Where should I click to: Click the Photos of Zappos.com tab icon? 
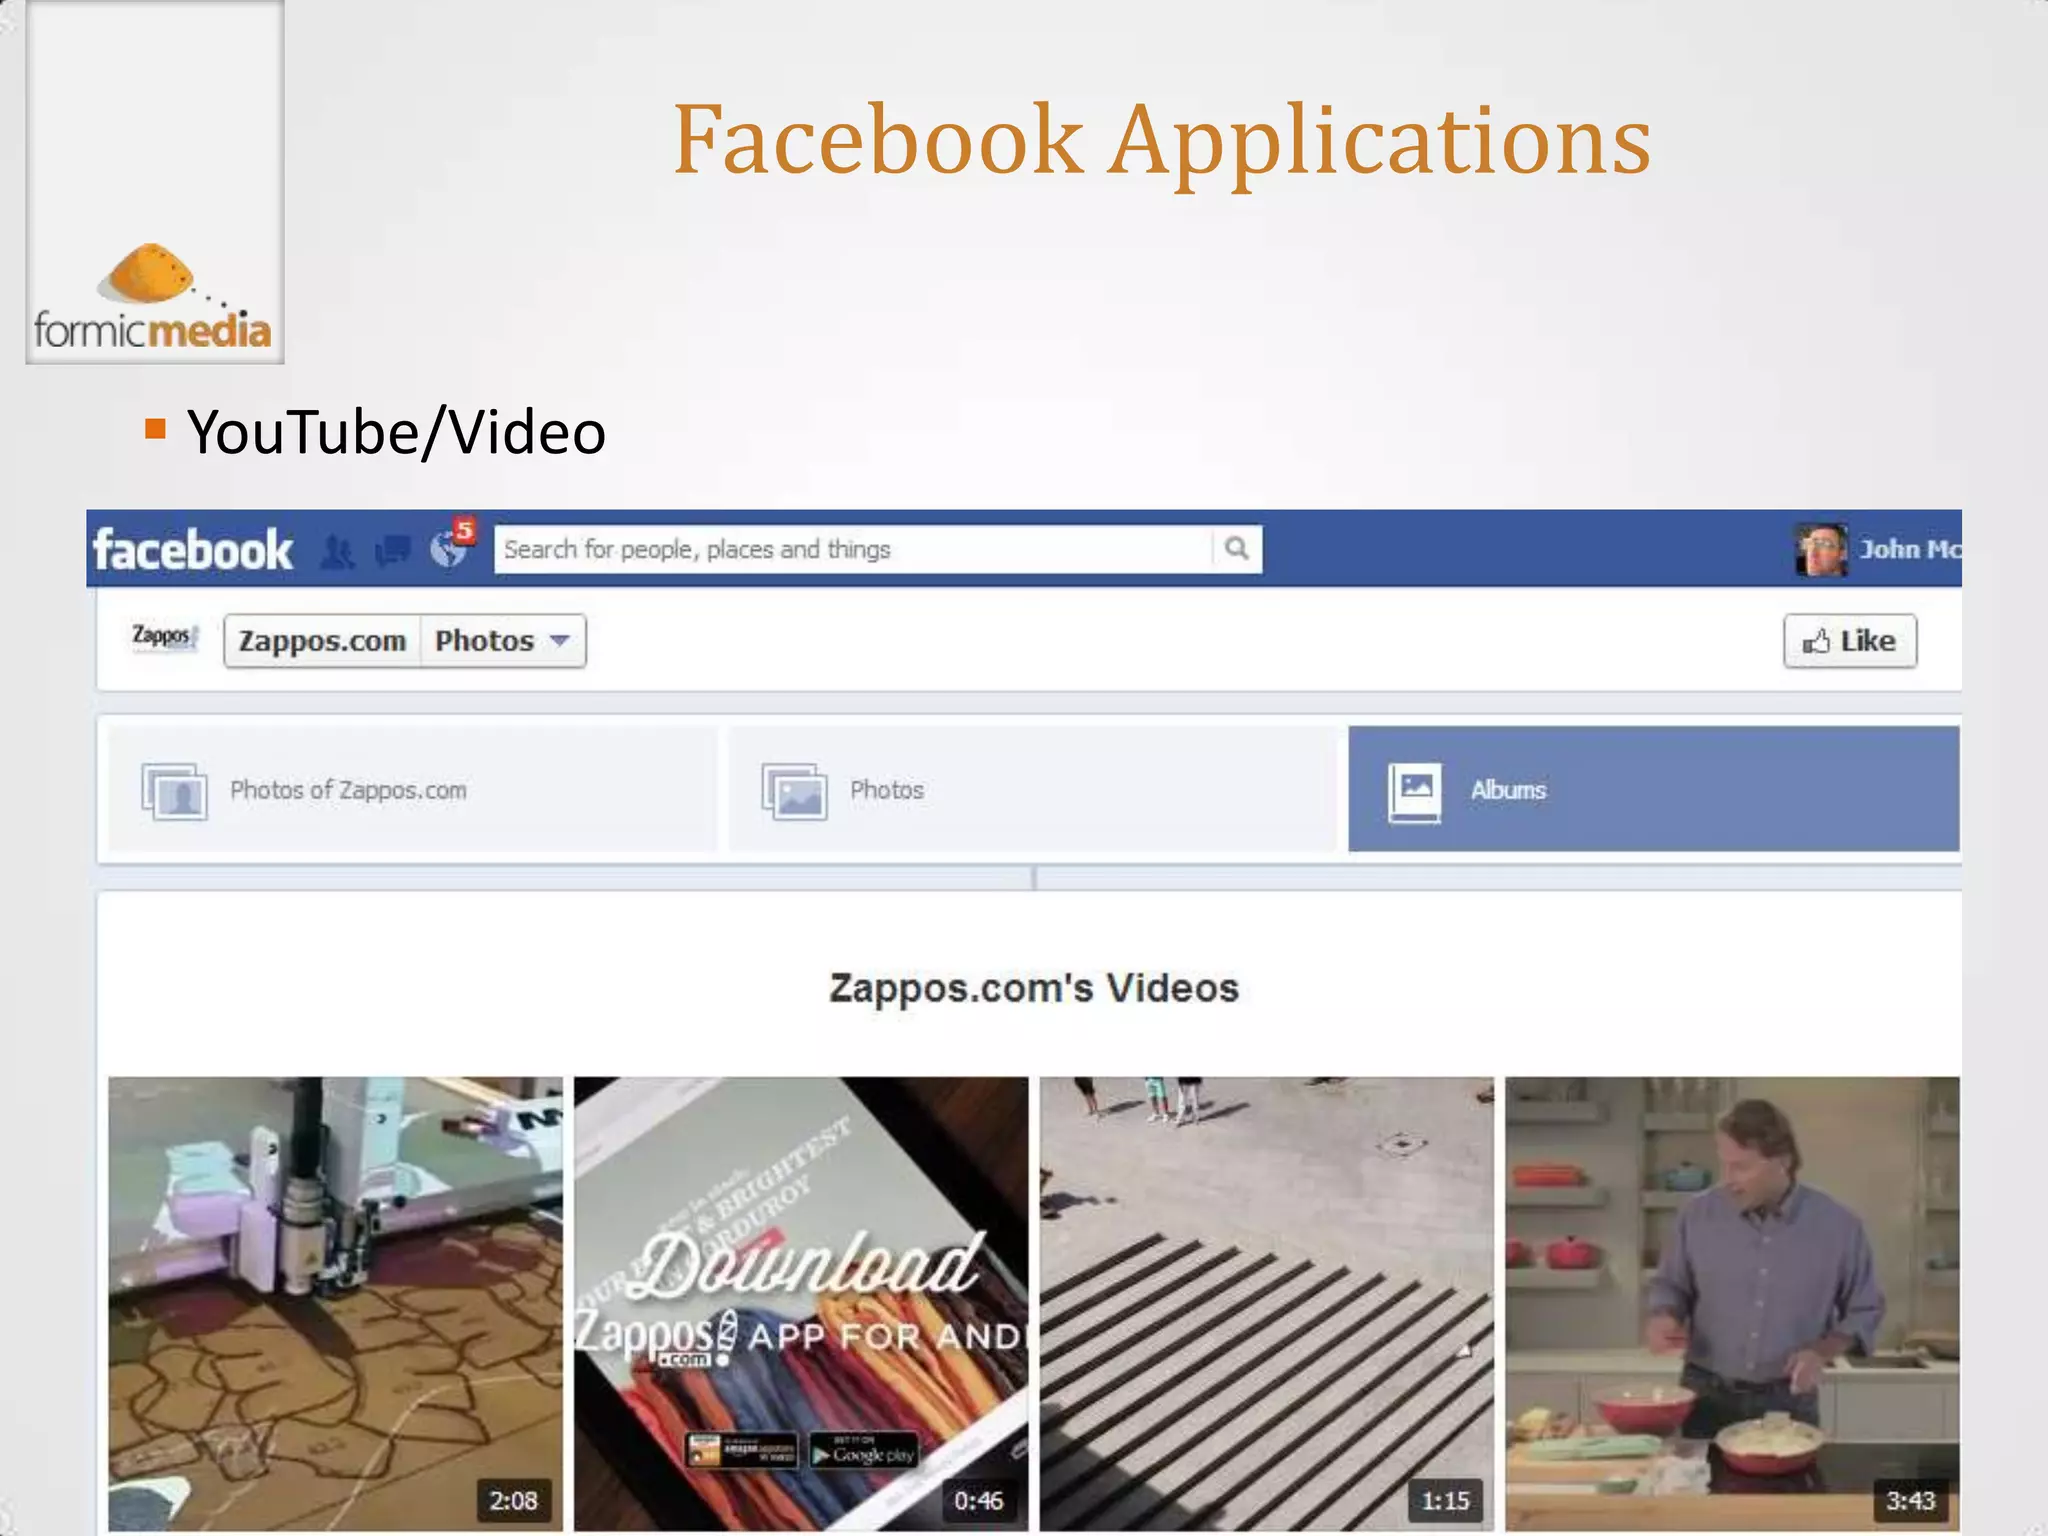174,790
